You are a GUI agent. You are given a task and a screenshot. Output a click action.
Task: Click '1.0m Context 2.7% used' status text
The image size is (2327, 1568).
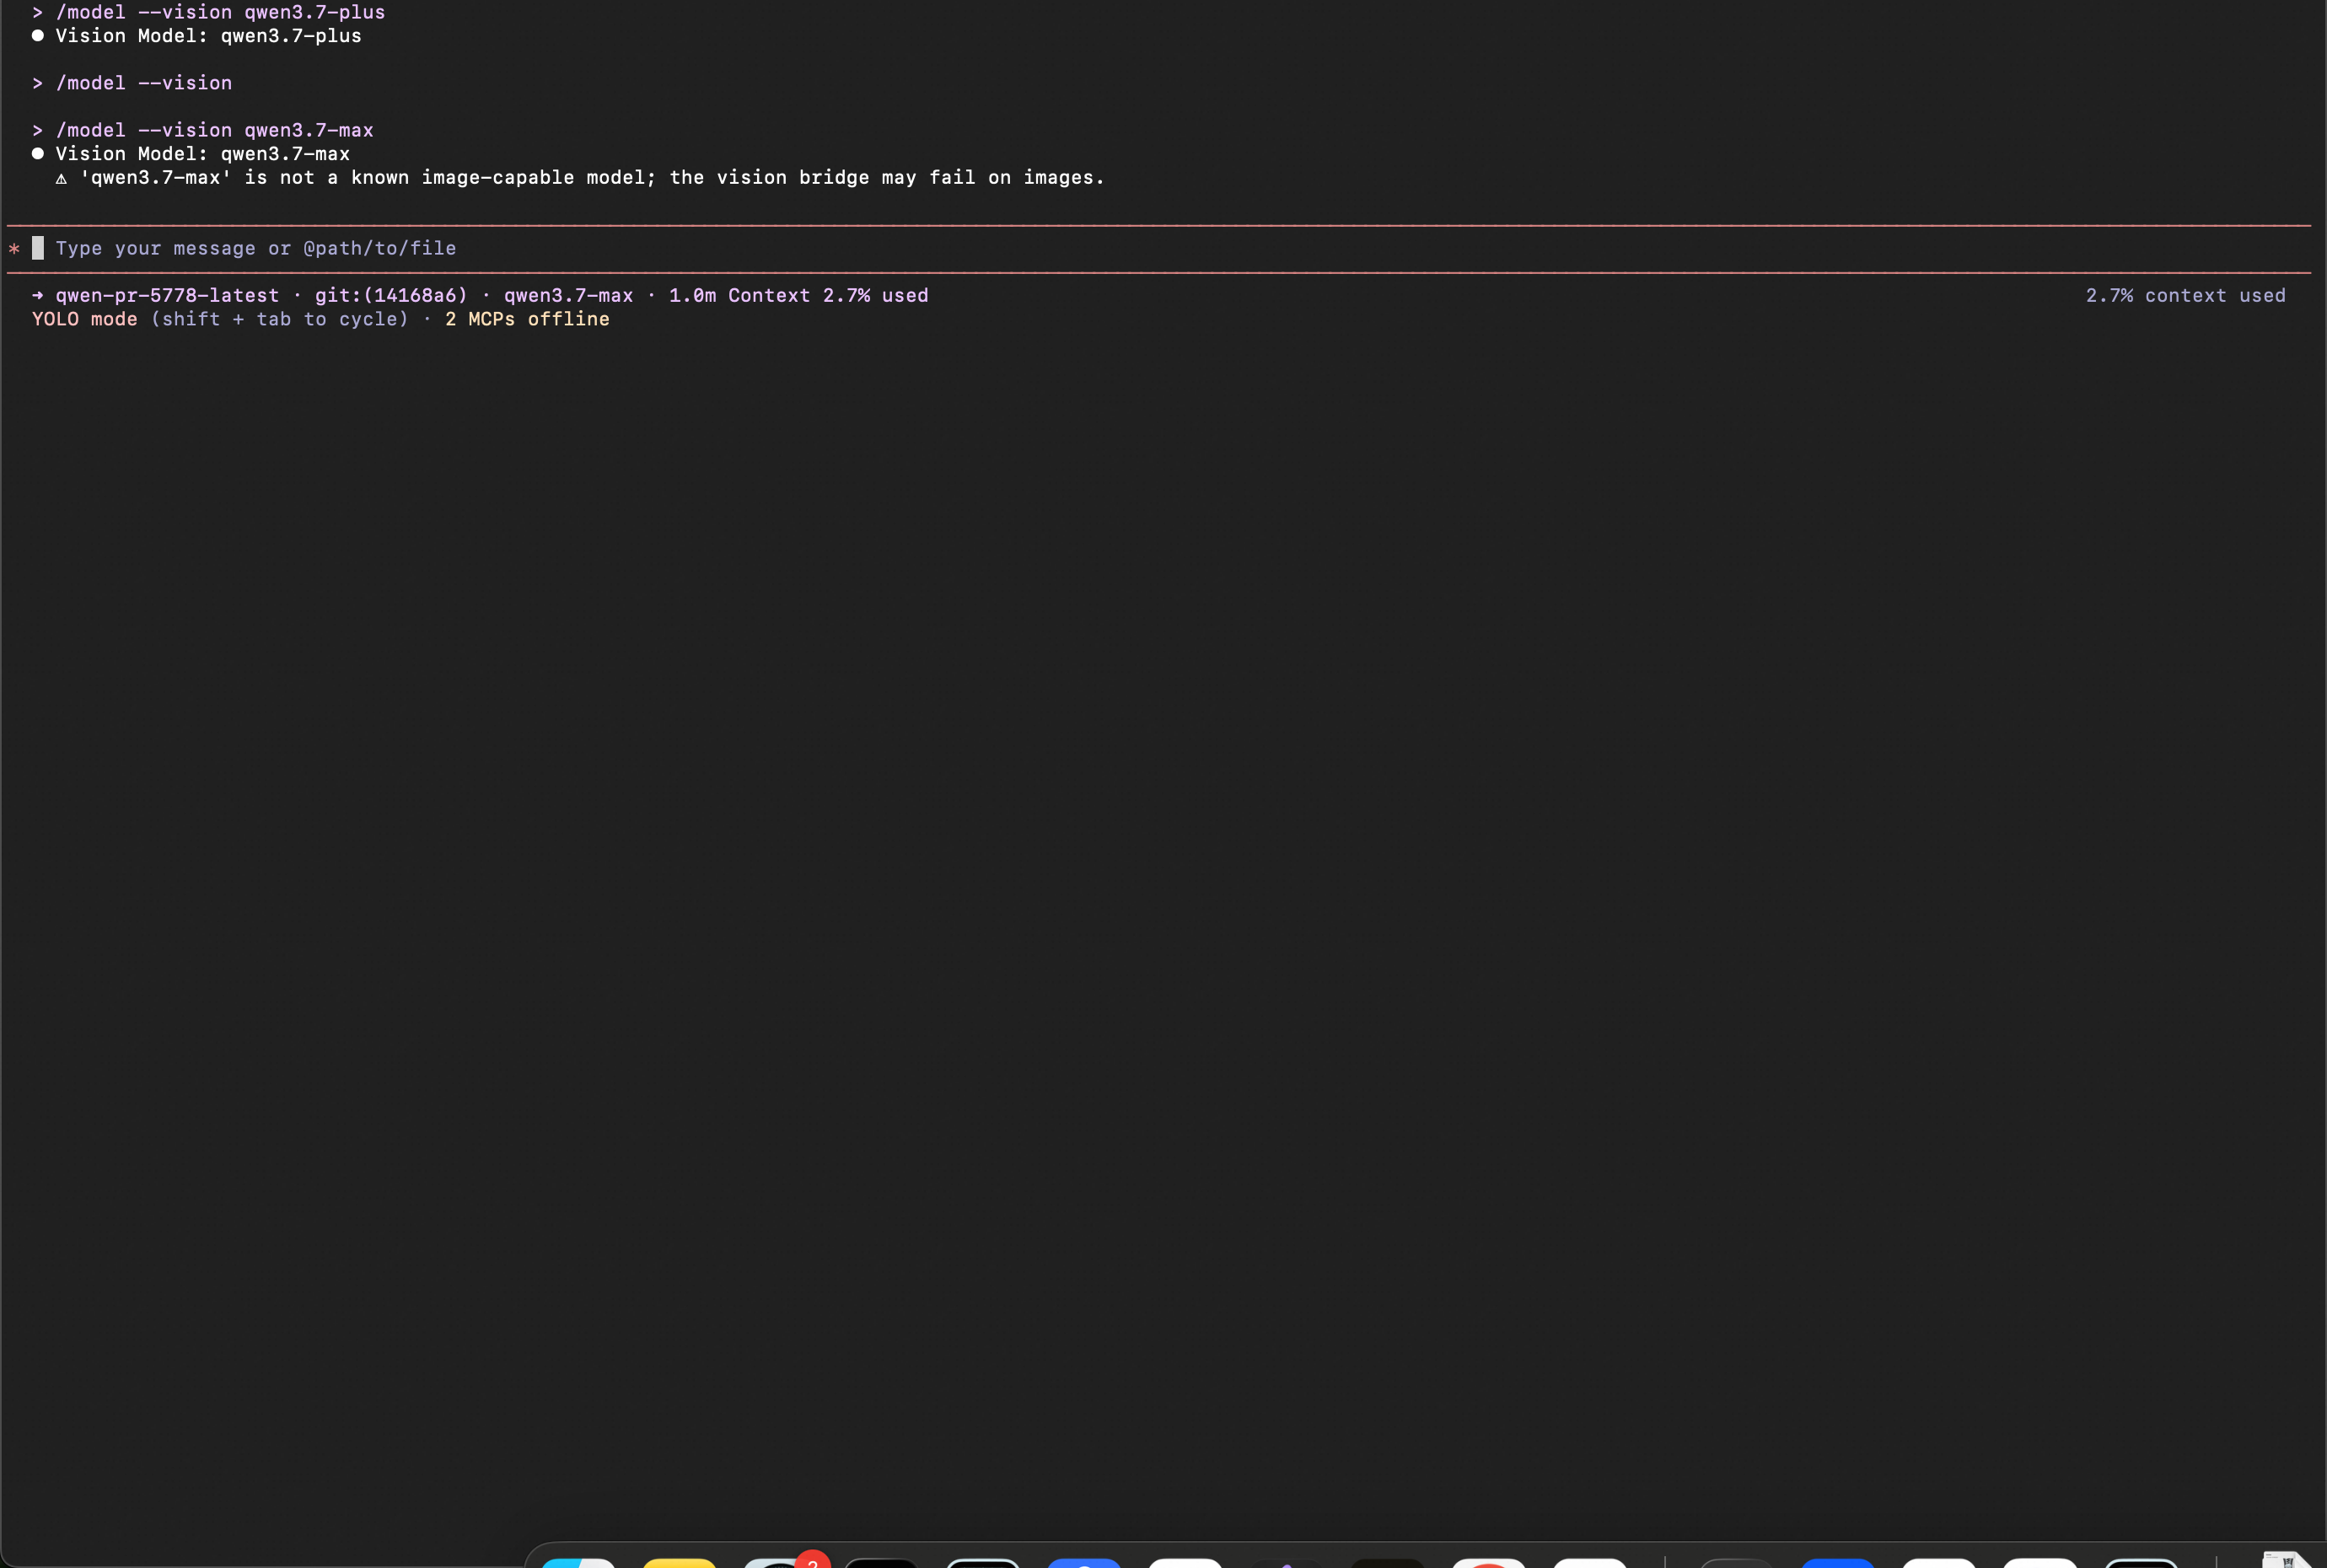(x=798, y=296)
